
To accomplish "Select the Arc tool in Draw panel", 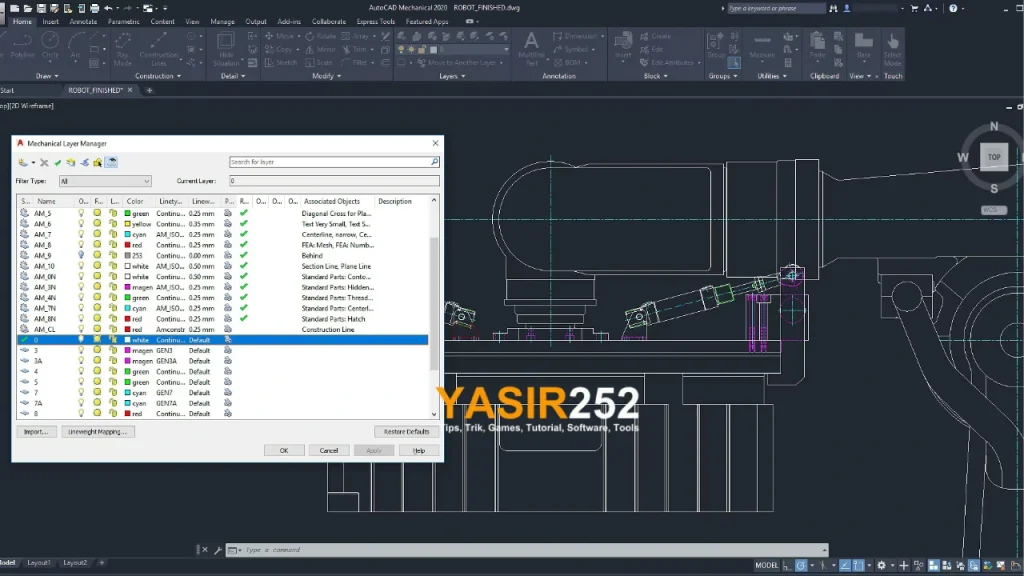I will [x=75, y=46].
